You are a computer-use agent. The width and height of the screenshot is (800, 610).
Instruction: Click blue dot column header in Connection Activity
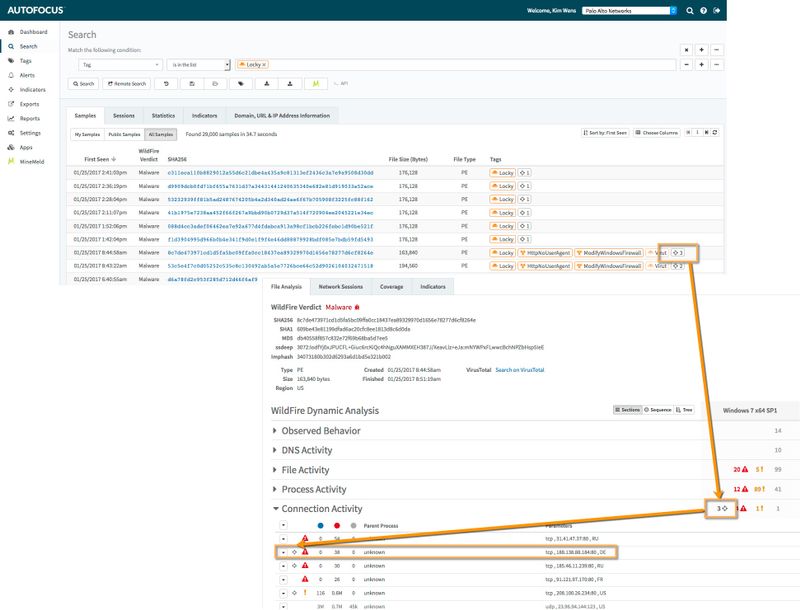(x=319, y=524)
